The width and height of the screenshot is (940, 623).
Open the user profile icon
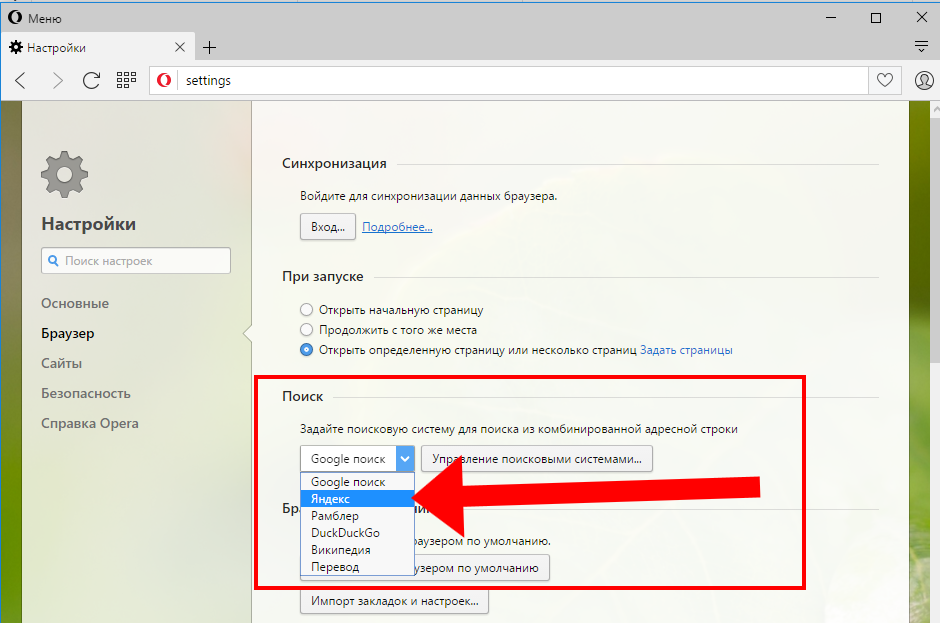tap(923, 80)
